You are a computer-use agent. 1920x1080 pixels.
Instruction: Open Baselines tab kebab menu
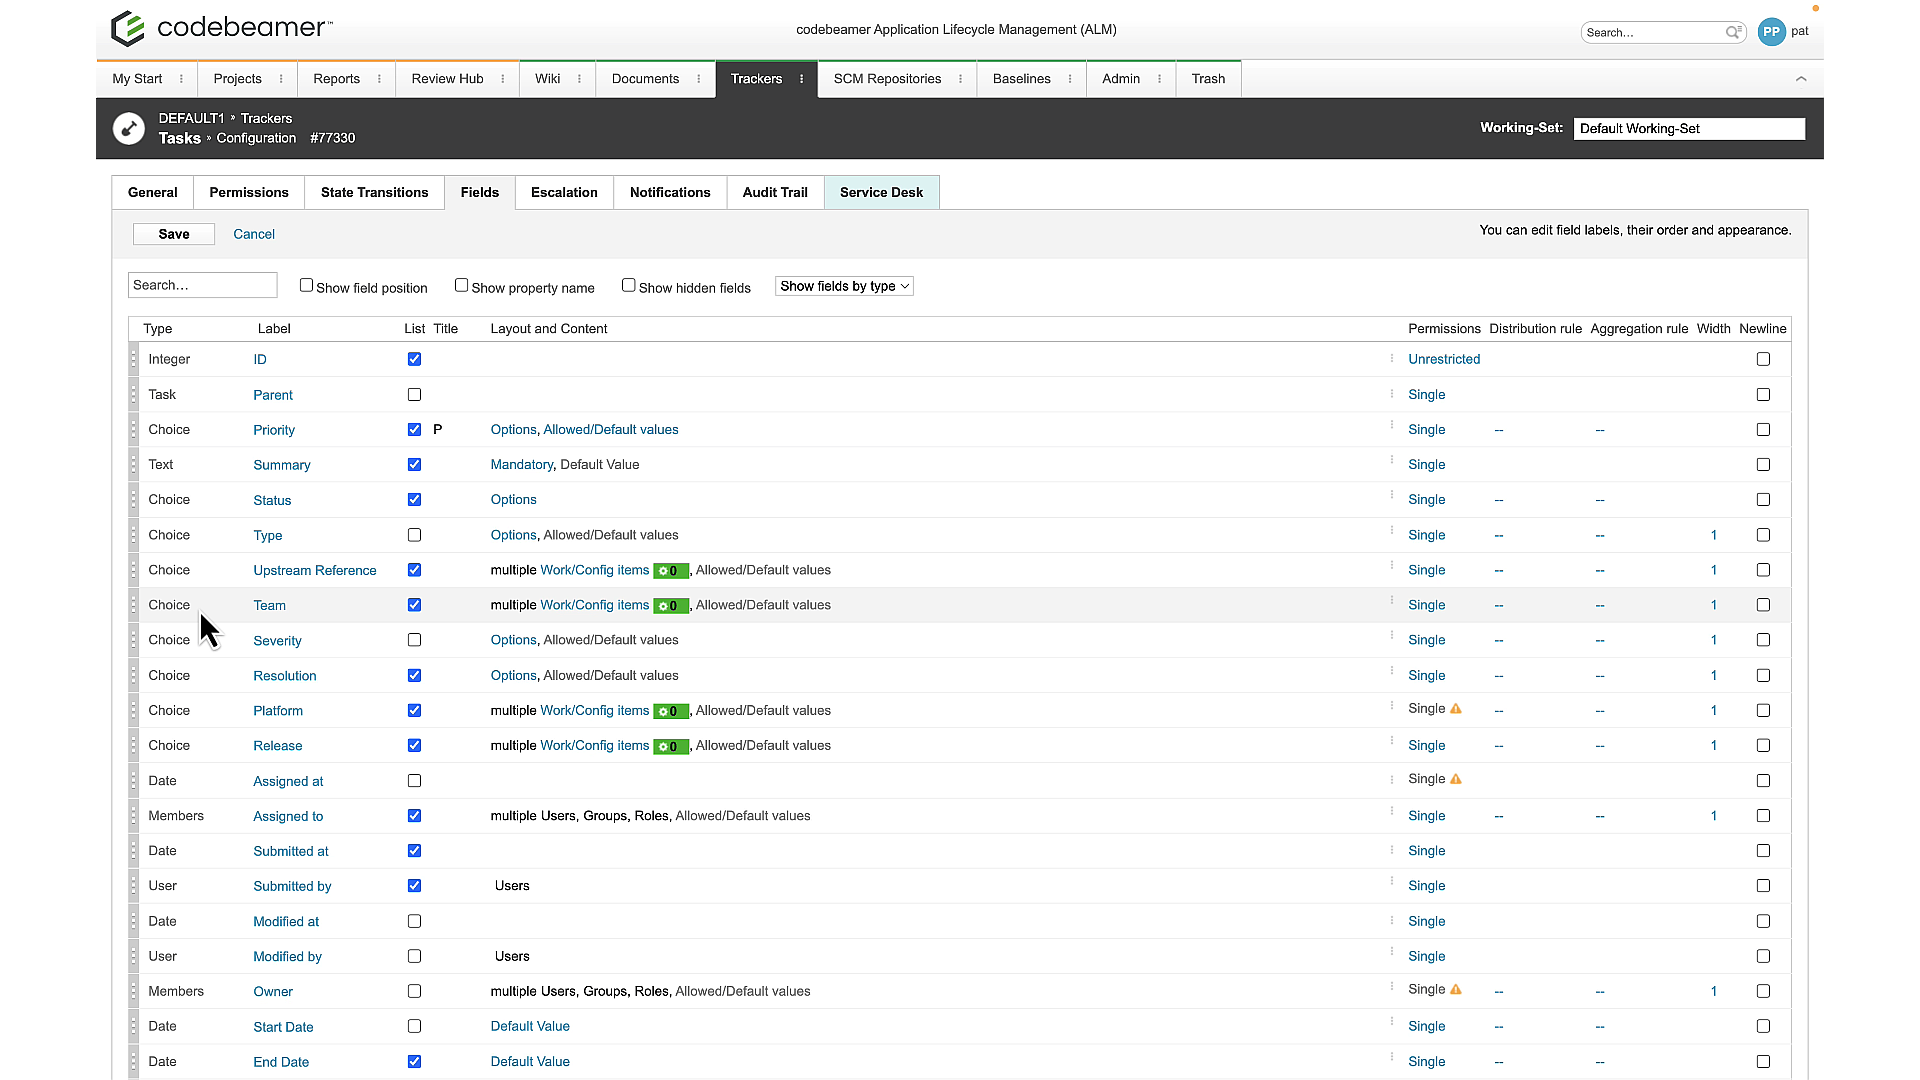click(x=1070, y=79)
